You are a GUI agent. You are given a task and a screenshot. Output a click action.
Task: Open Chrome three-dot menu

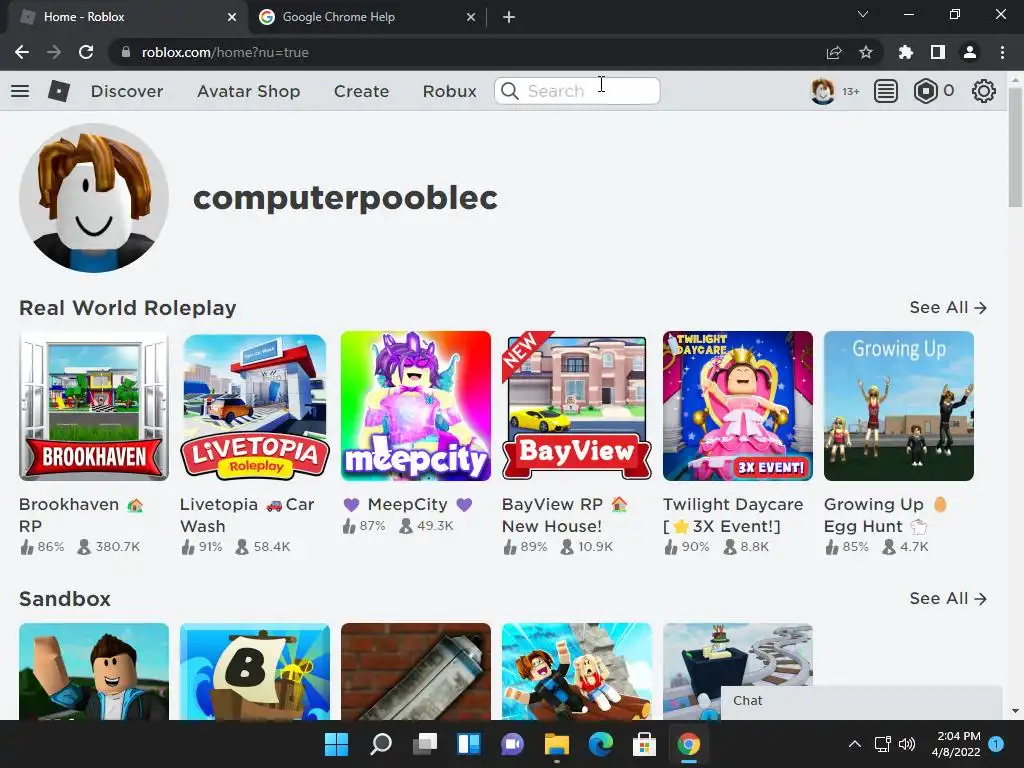click(1002, 52)
